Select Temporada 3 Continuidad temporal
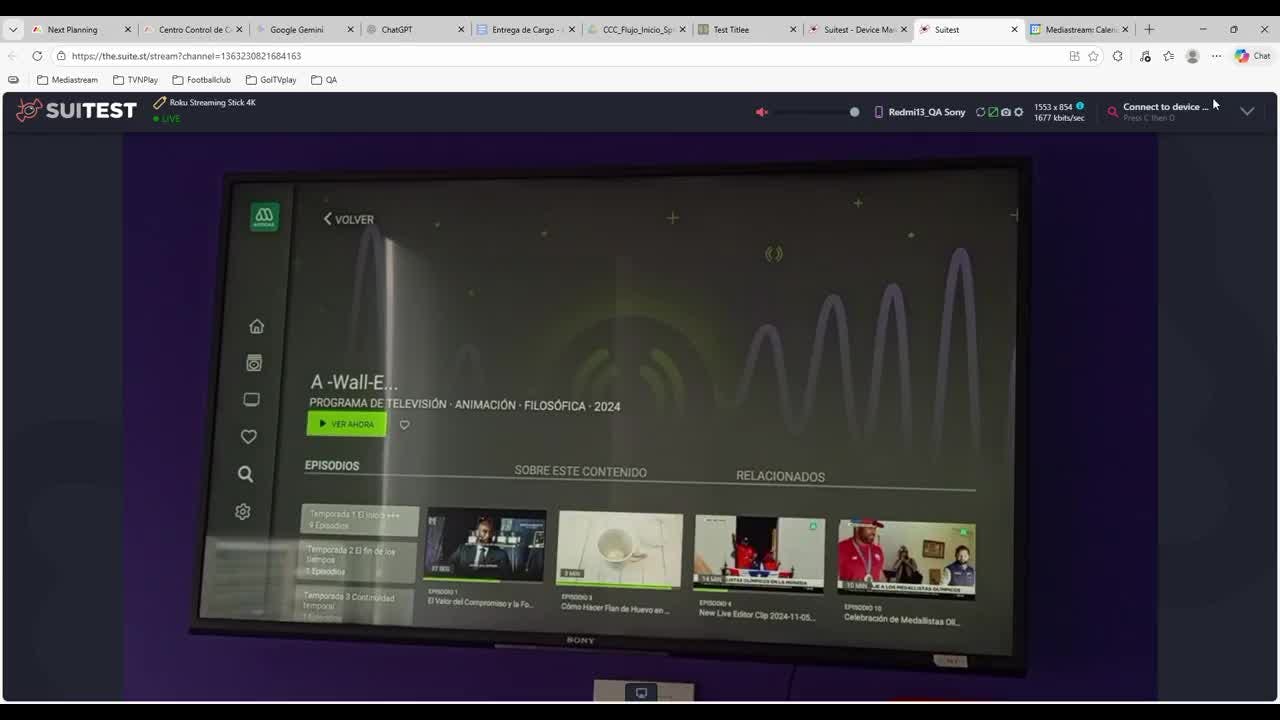This screenshot has height=720, width=1280. [x=355, y=603]
